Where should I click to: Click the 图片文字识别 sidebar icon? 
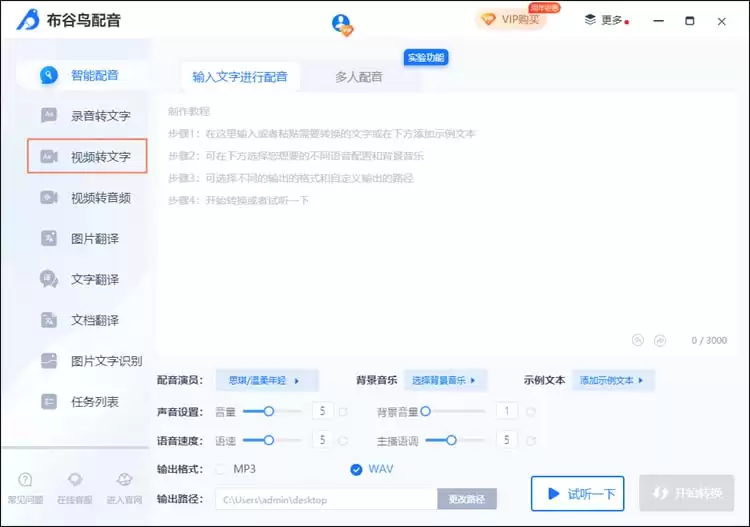pyautogui.click(x=49, y=361)
